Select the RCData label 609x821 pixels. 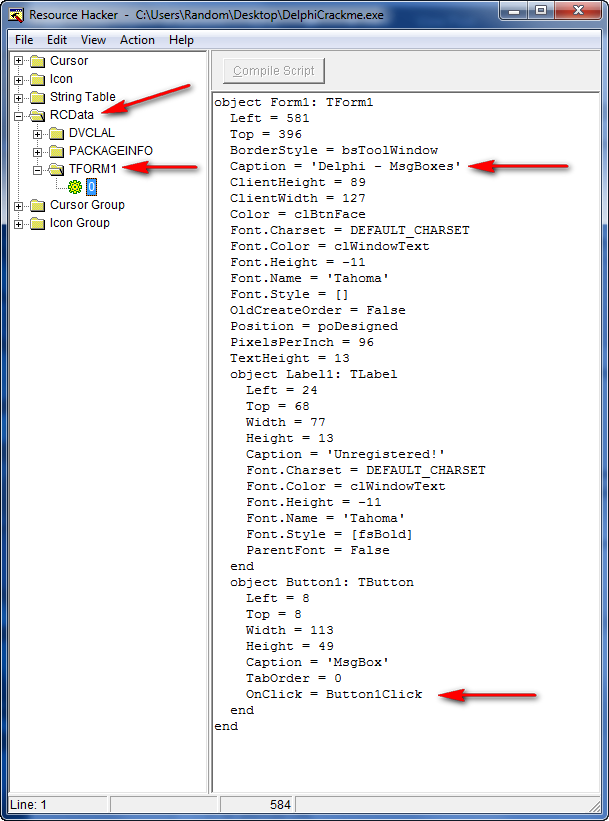(x=72, y=115)
